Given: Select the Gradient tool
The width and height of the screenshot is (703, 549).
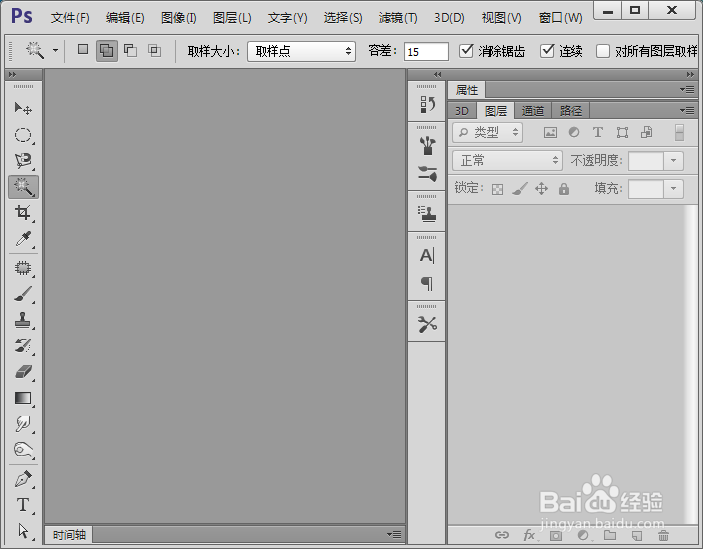Looking at the screenshot, I should [x=23, y=398].
